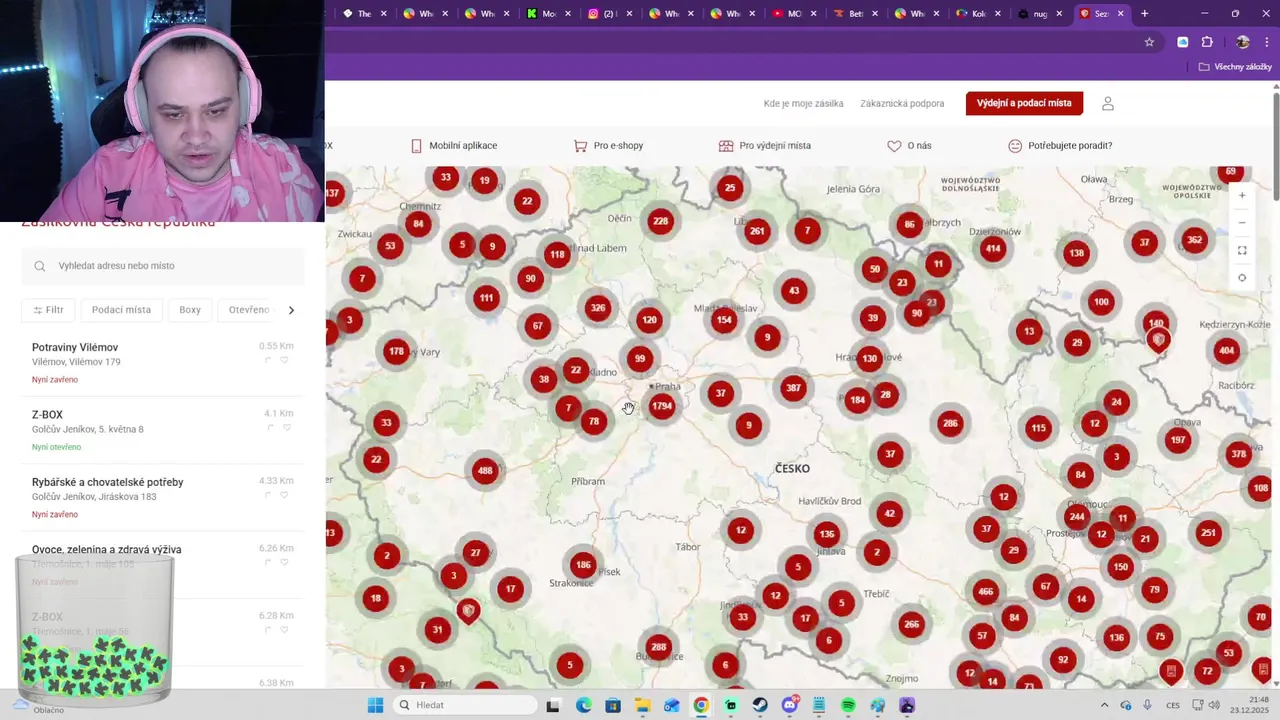1280x720 pixels.
Task: Toggle map fullscreen view icon
Action: [1242, 250]
